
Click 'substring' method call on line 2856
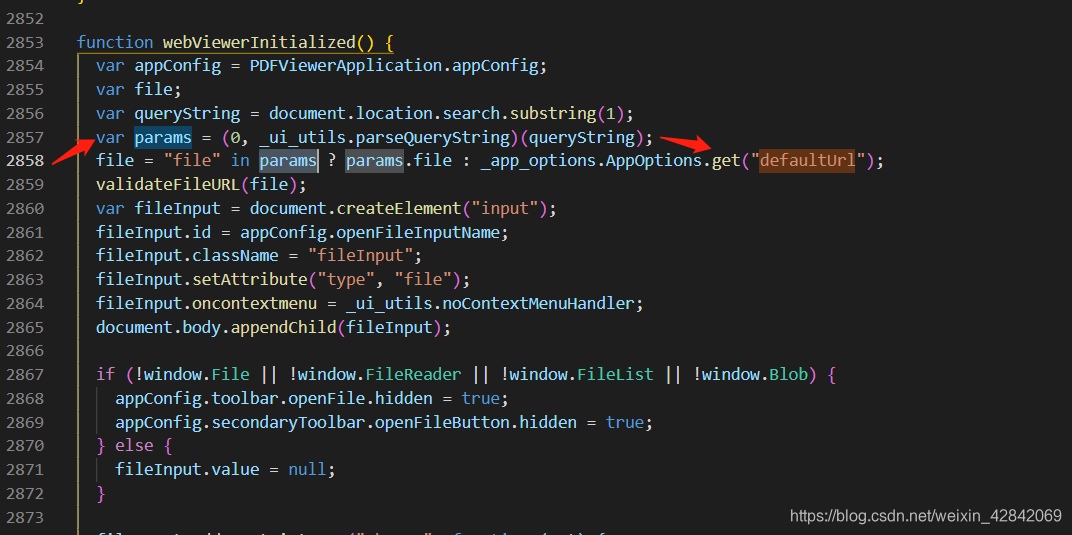click(x=554, y=113)
